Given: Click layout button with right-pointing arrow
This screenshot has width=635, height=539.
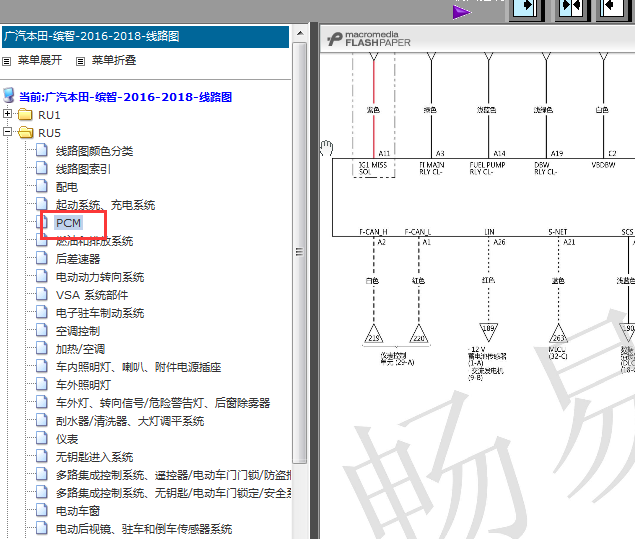Looking at the screenshot, I should click(x=525, y=8).
